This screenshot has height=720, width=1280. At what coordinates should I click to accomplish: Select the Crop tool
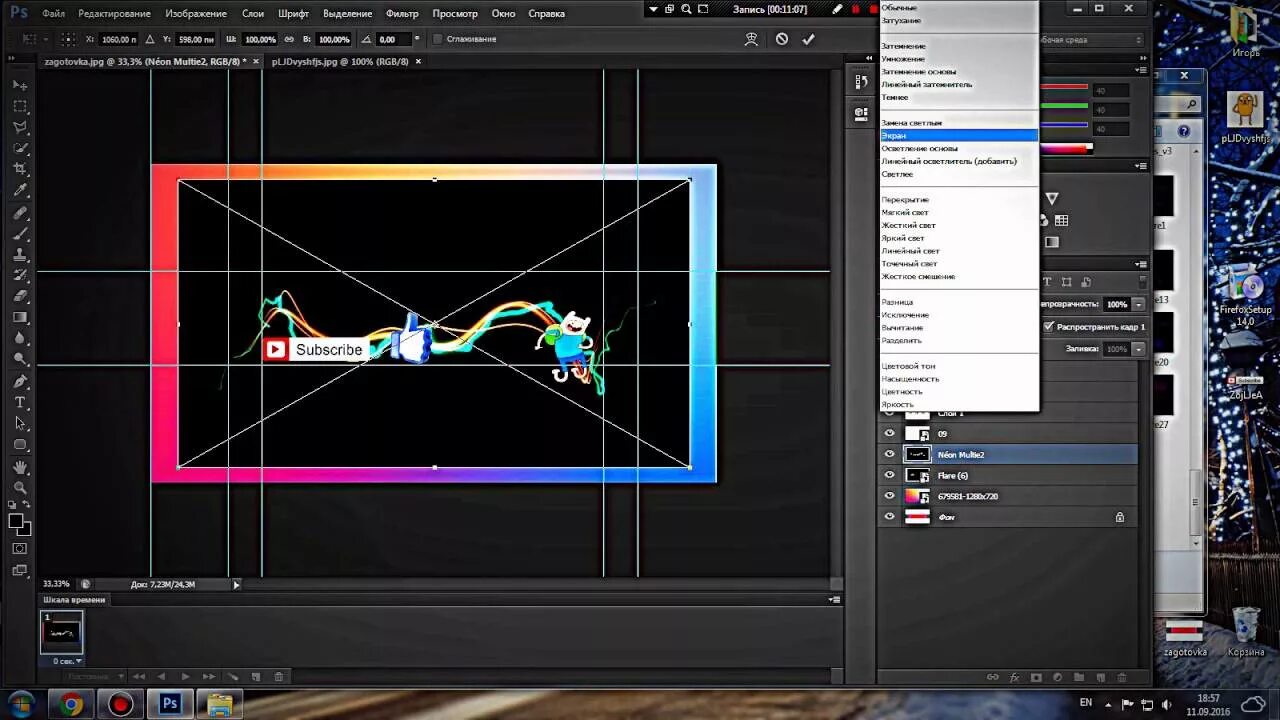pyautogui.click(x=20, y=169)
